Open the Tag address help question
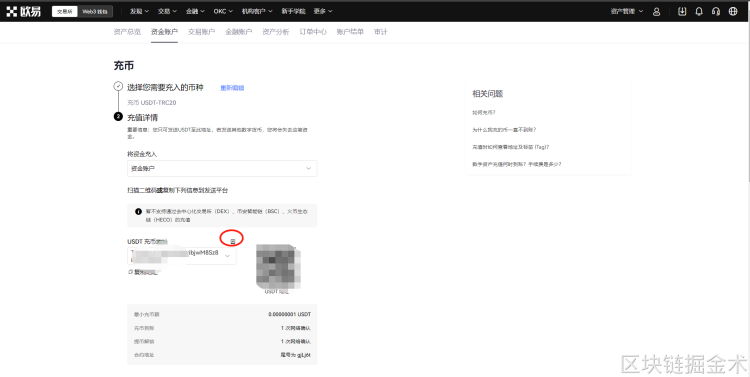Viewport: 750px width, 377px height. click(x=510, y=147)
